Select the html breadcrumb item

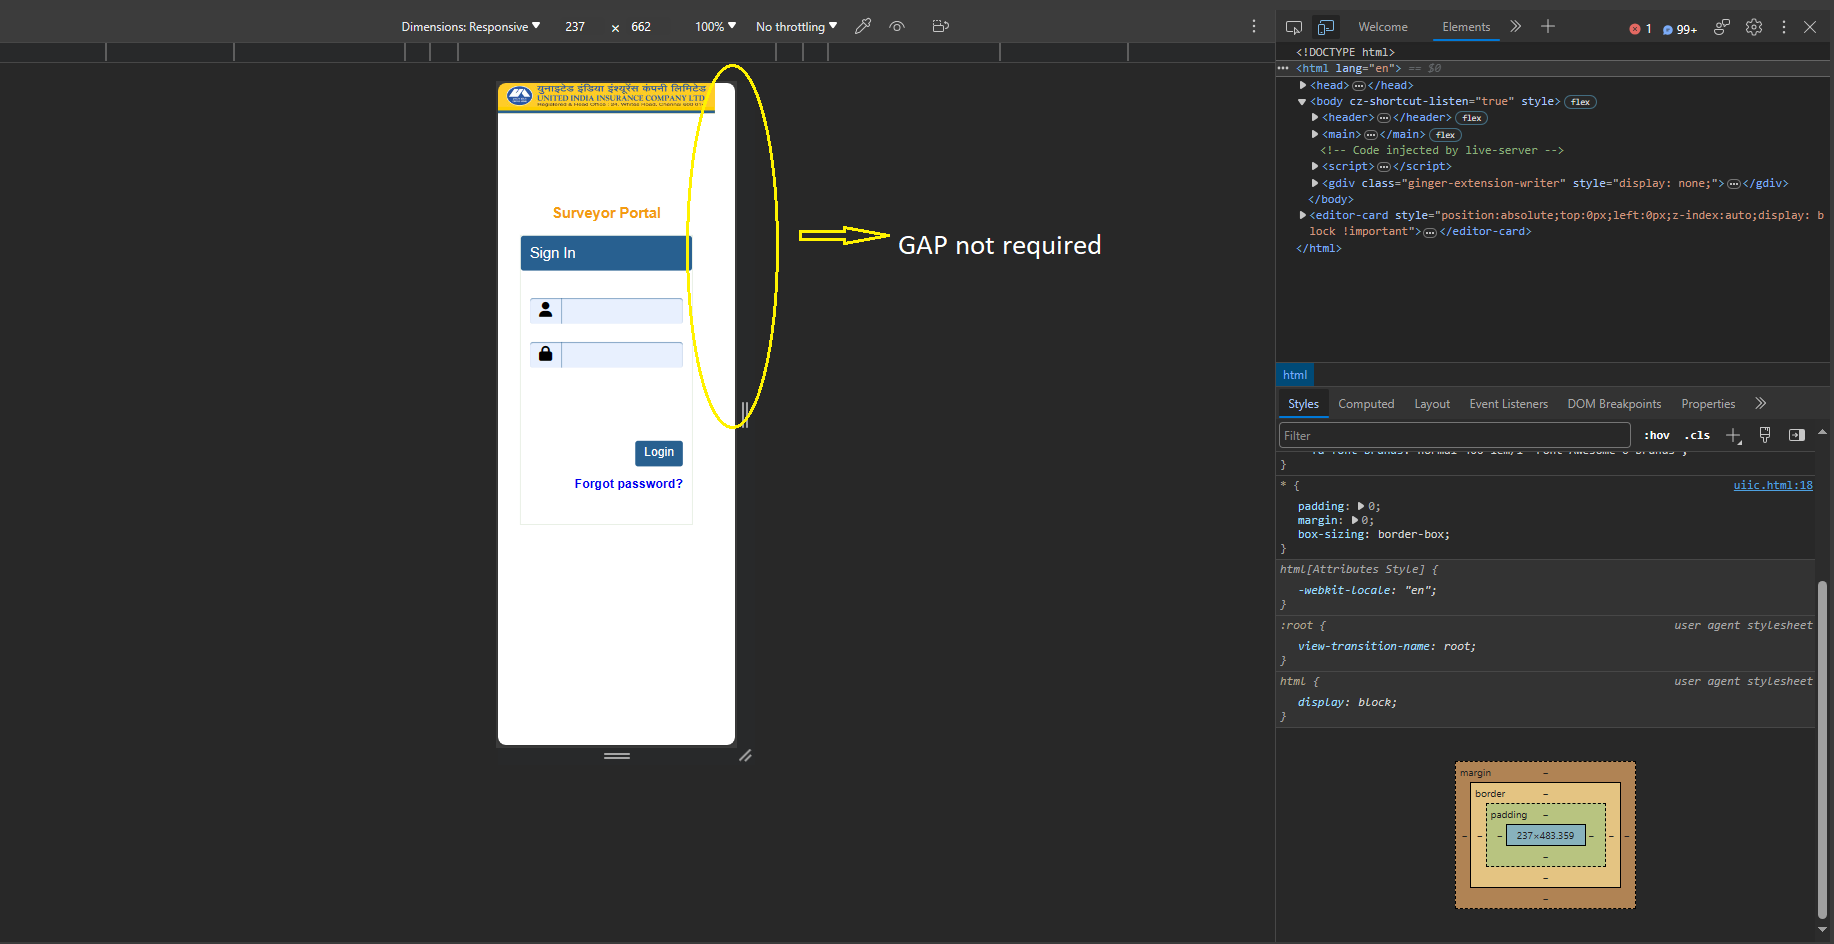(1295, 375)
